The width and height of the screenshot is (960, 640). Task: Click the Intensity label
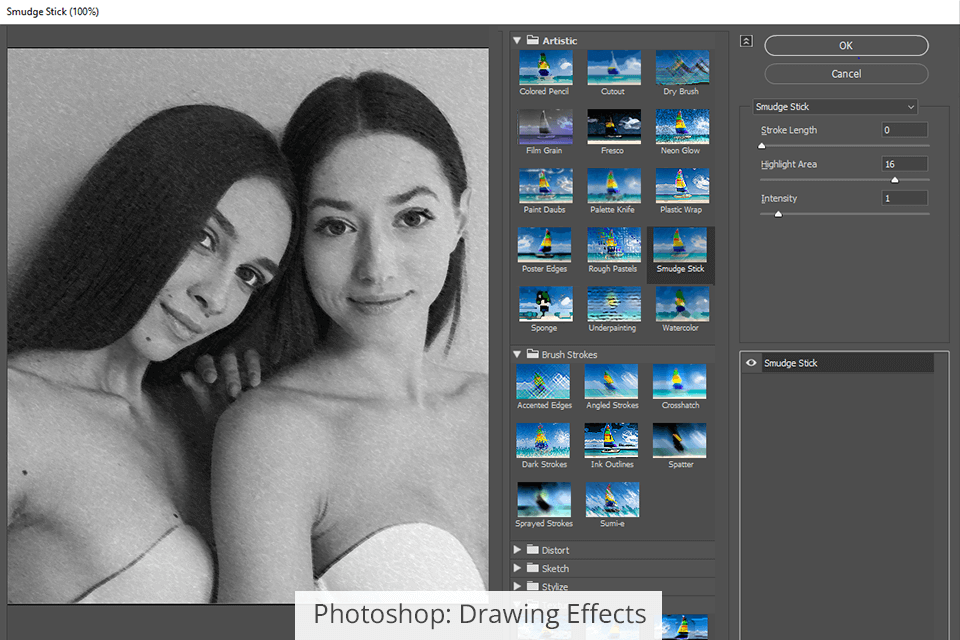[x=779, y=198]
